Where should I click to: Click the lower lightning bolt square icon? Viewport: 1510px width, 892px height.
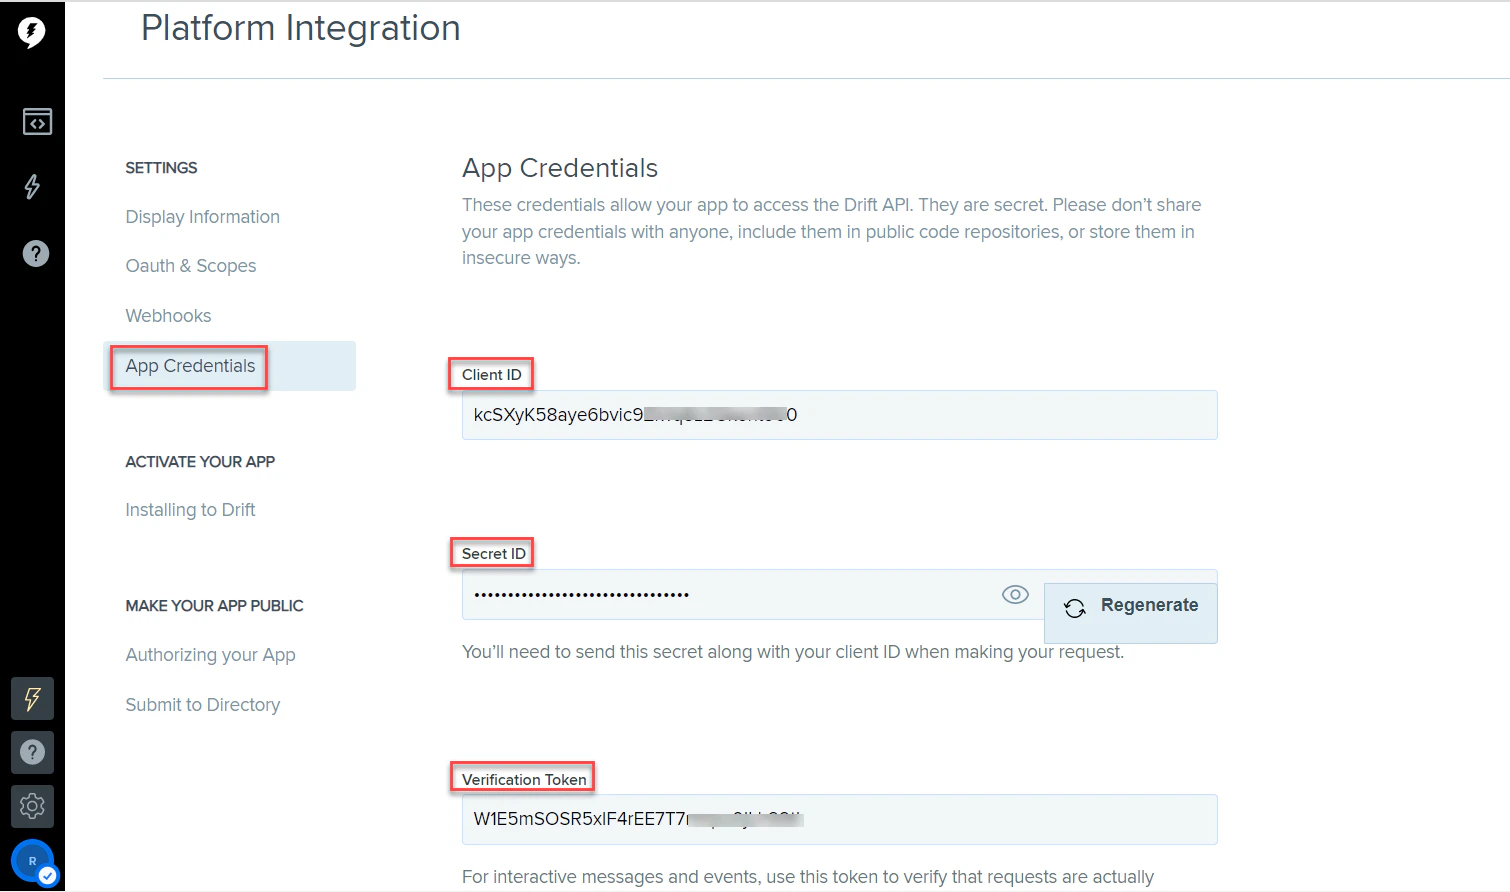[x=32, y=698]
